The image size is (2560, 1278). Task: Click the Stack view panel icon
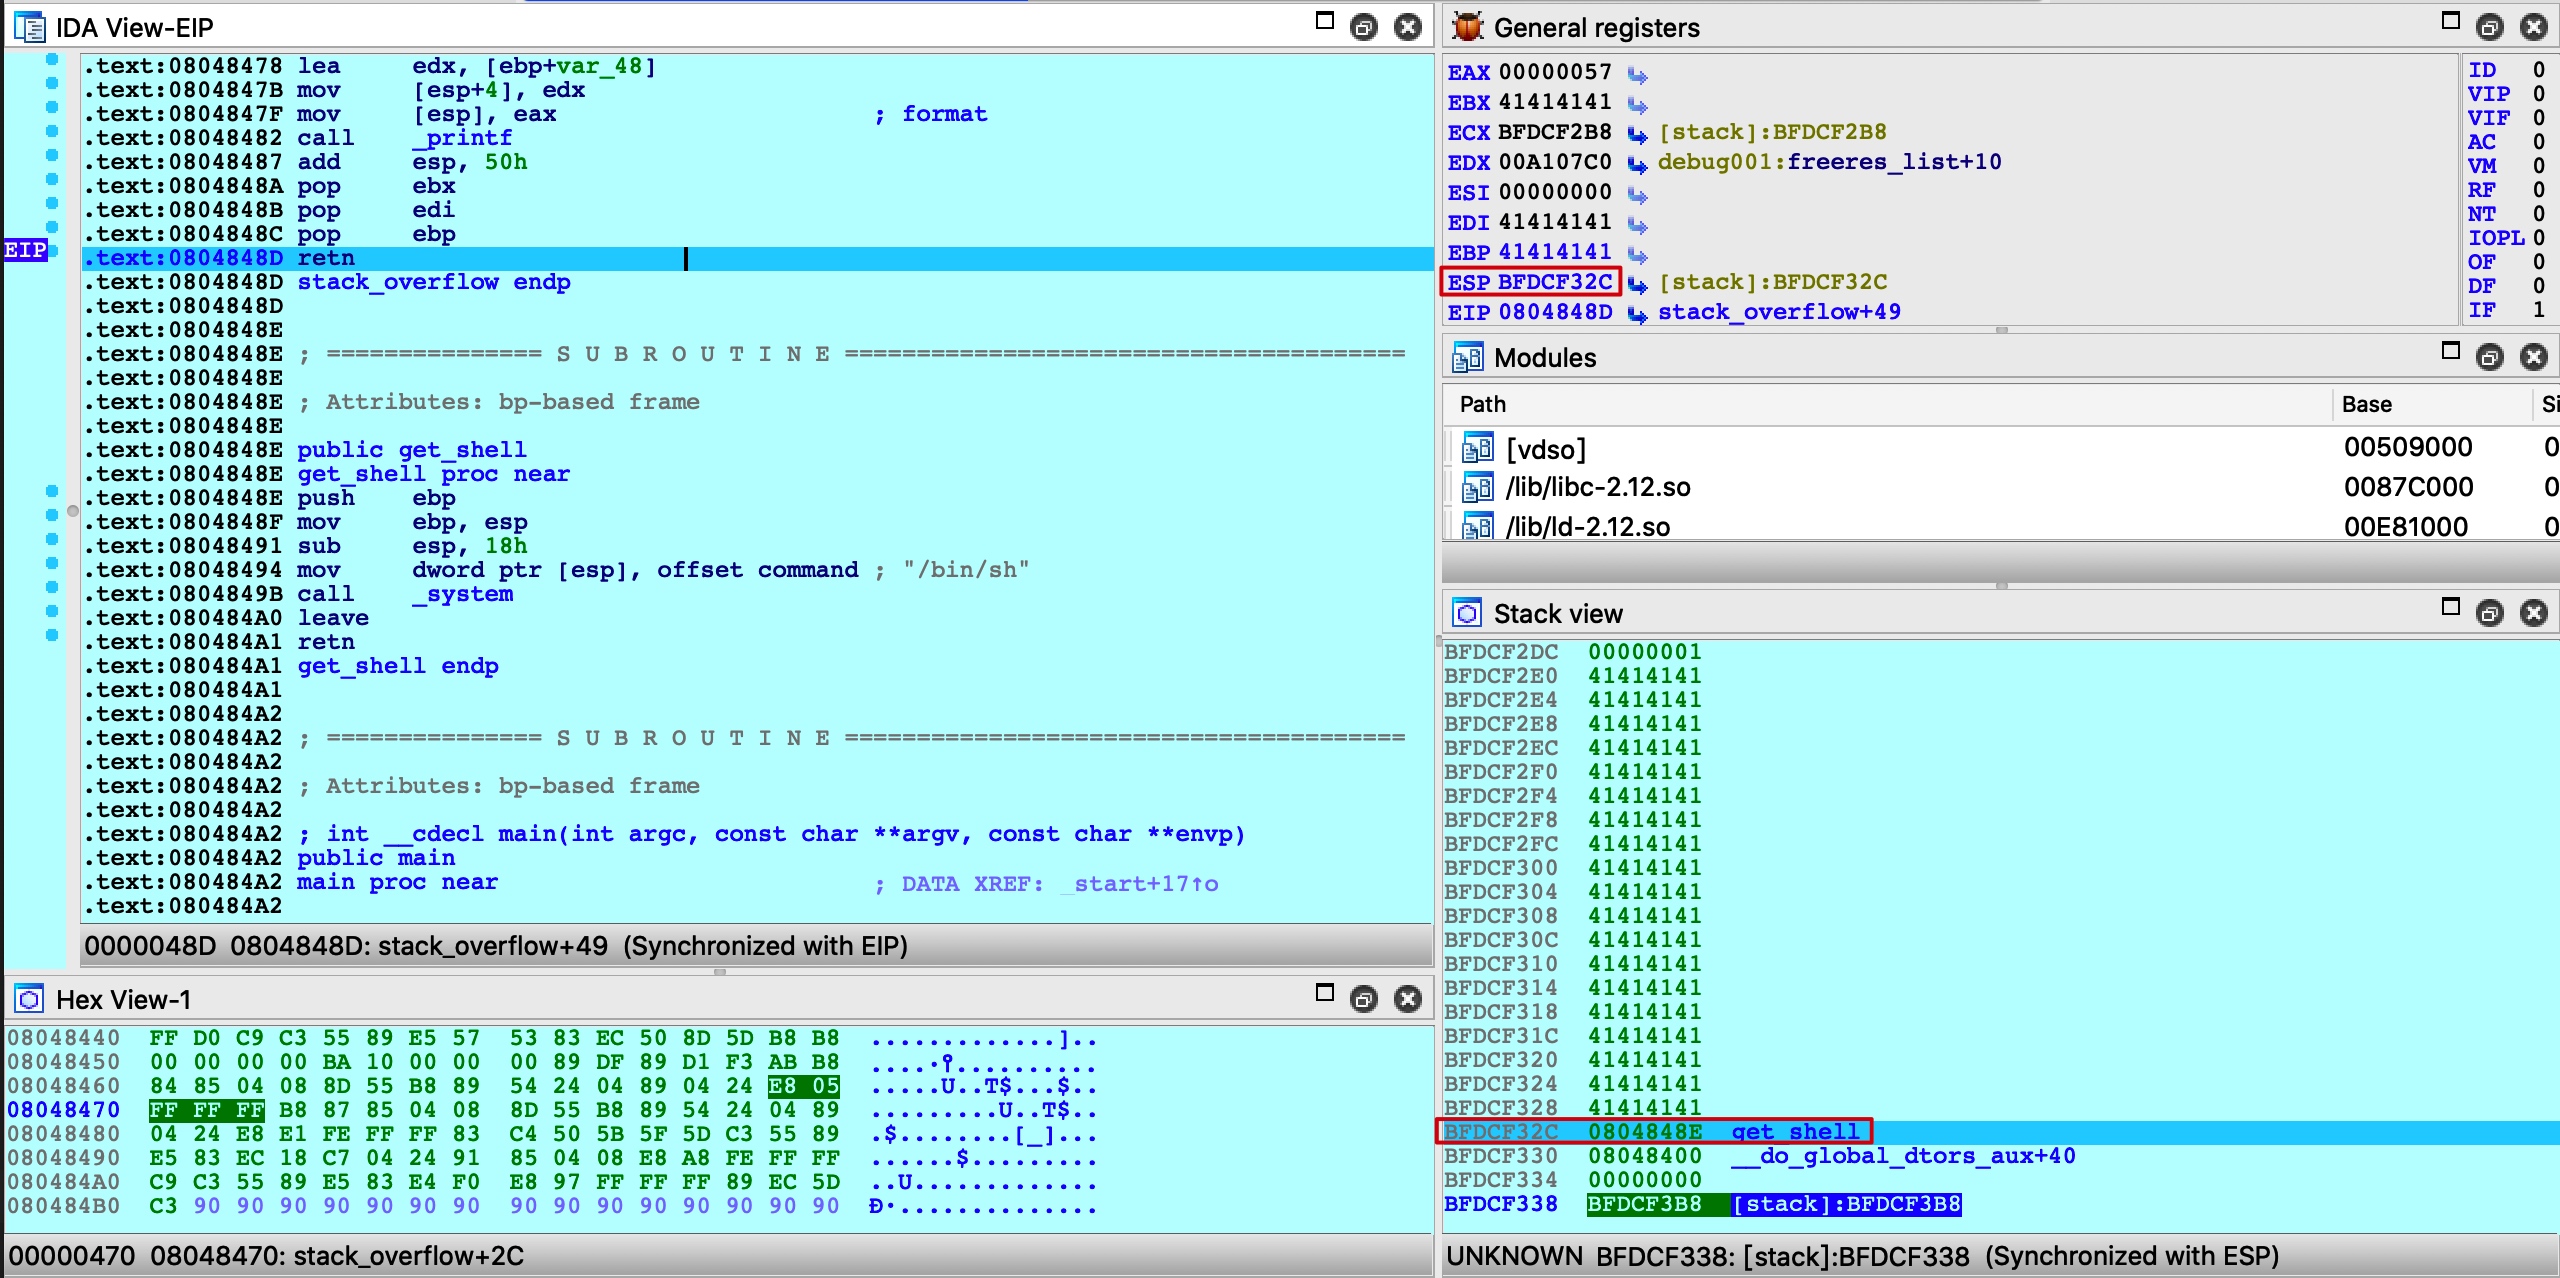1467,613
